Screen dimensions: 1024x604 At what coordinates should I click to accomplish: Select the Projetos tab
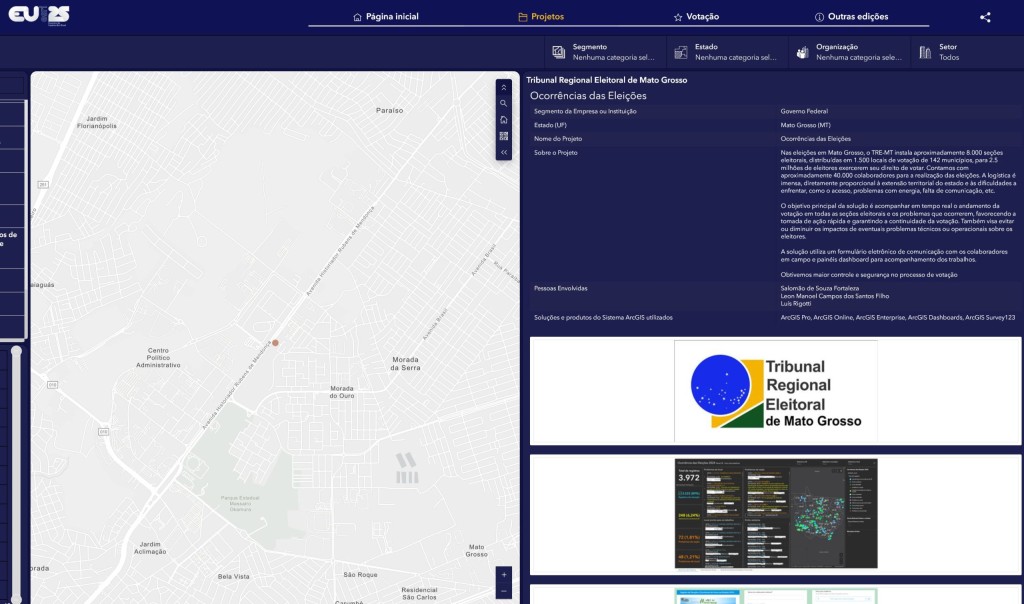[540, 17]
